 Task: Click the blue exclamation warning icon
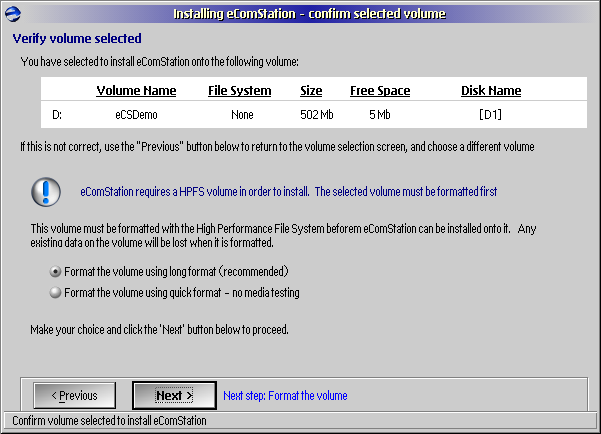tap(46, 192)
